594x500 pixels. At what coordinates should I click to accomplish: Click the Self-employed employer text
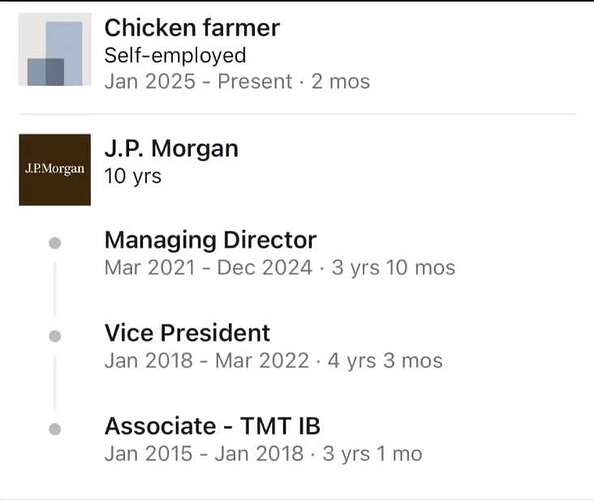click(x=175, y=56)
